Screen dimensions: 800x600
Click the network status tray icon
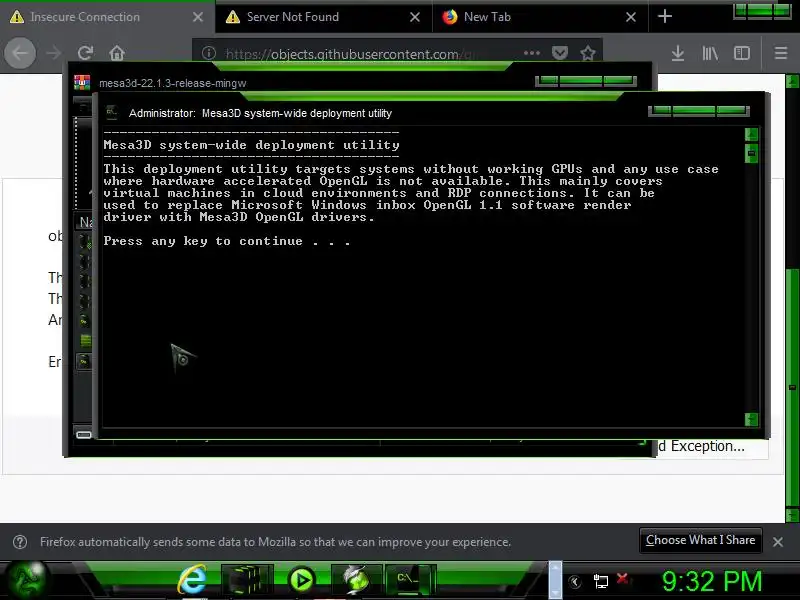[601, 581]
